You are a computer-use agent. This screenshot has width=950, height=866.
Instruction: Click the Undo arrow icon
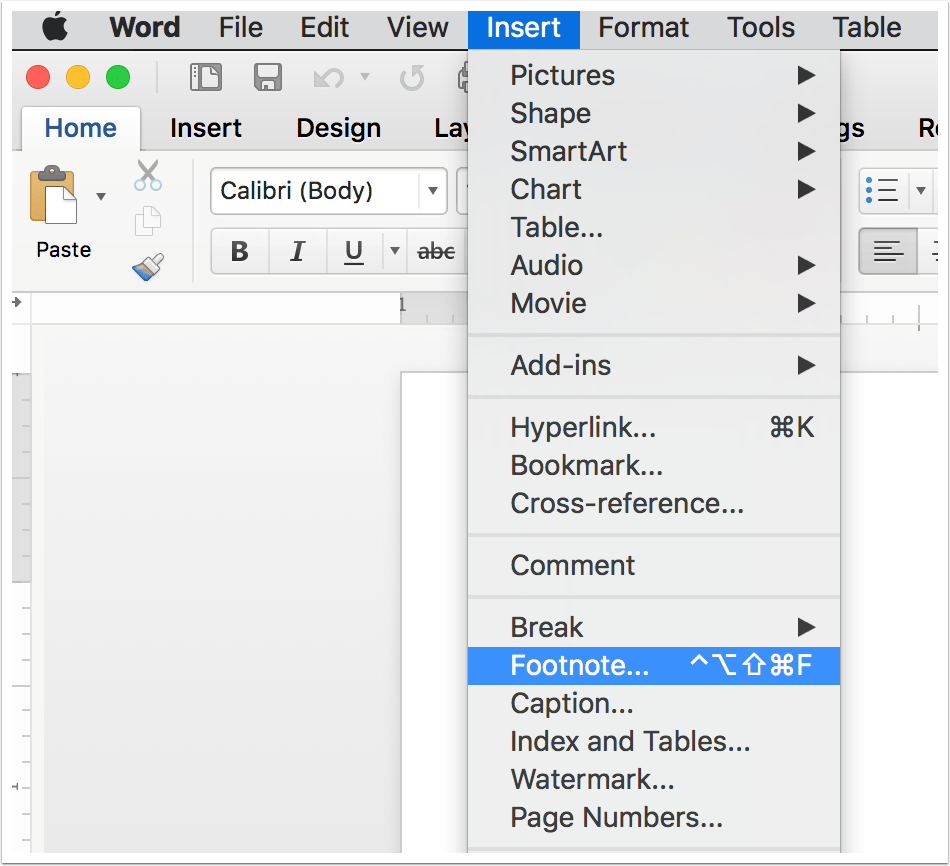[329, 78]
